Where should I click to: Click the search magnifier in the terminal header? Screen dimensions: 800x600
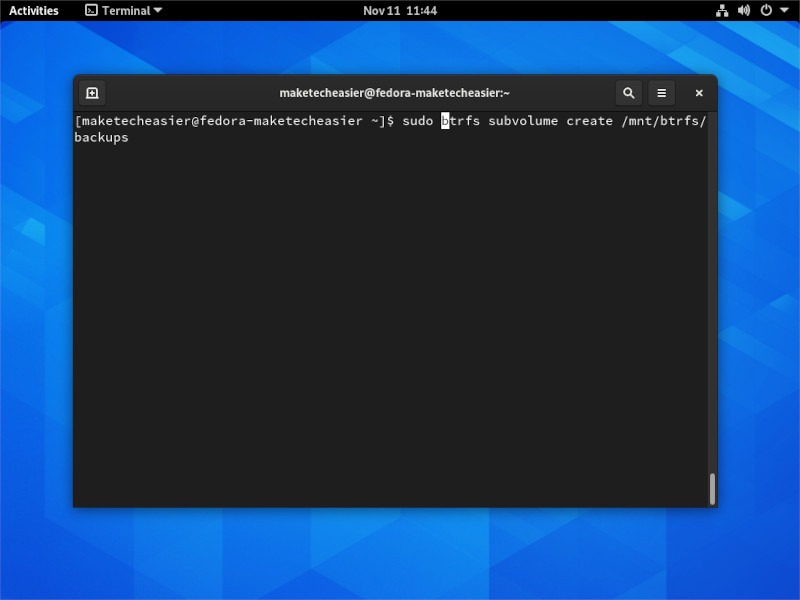click(628, 92)
